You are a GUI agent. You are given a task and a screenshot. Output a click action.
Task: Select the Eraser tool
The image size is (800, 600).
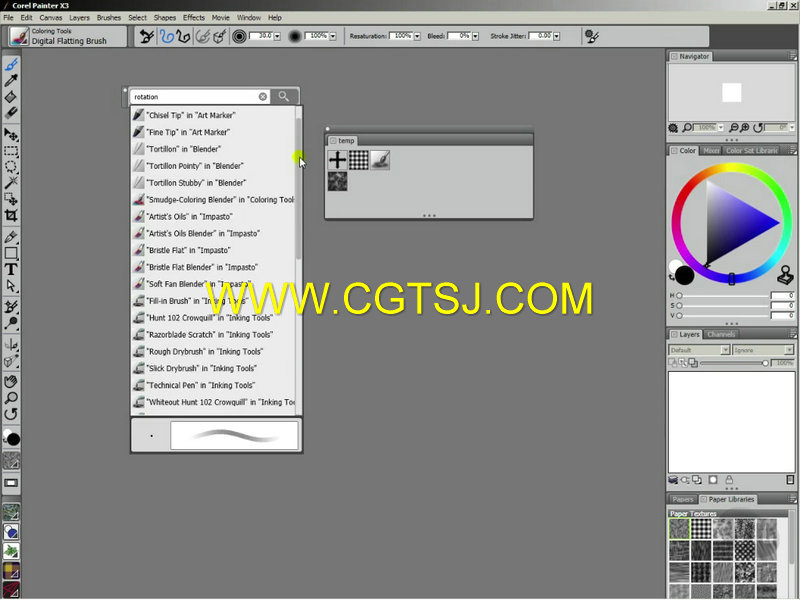click(11, 112)
